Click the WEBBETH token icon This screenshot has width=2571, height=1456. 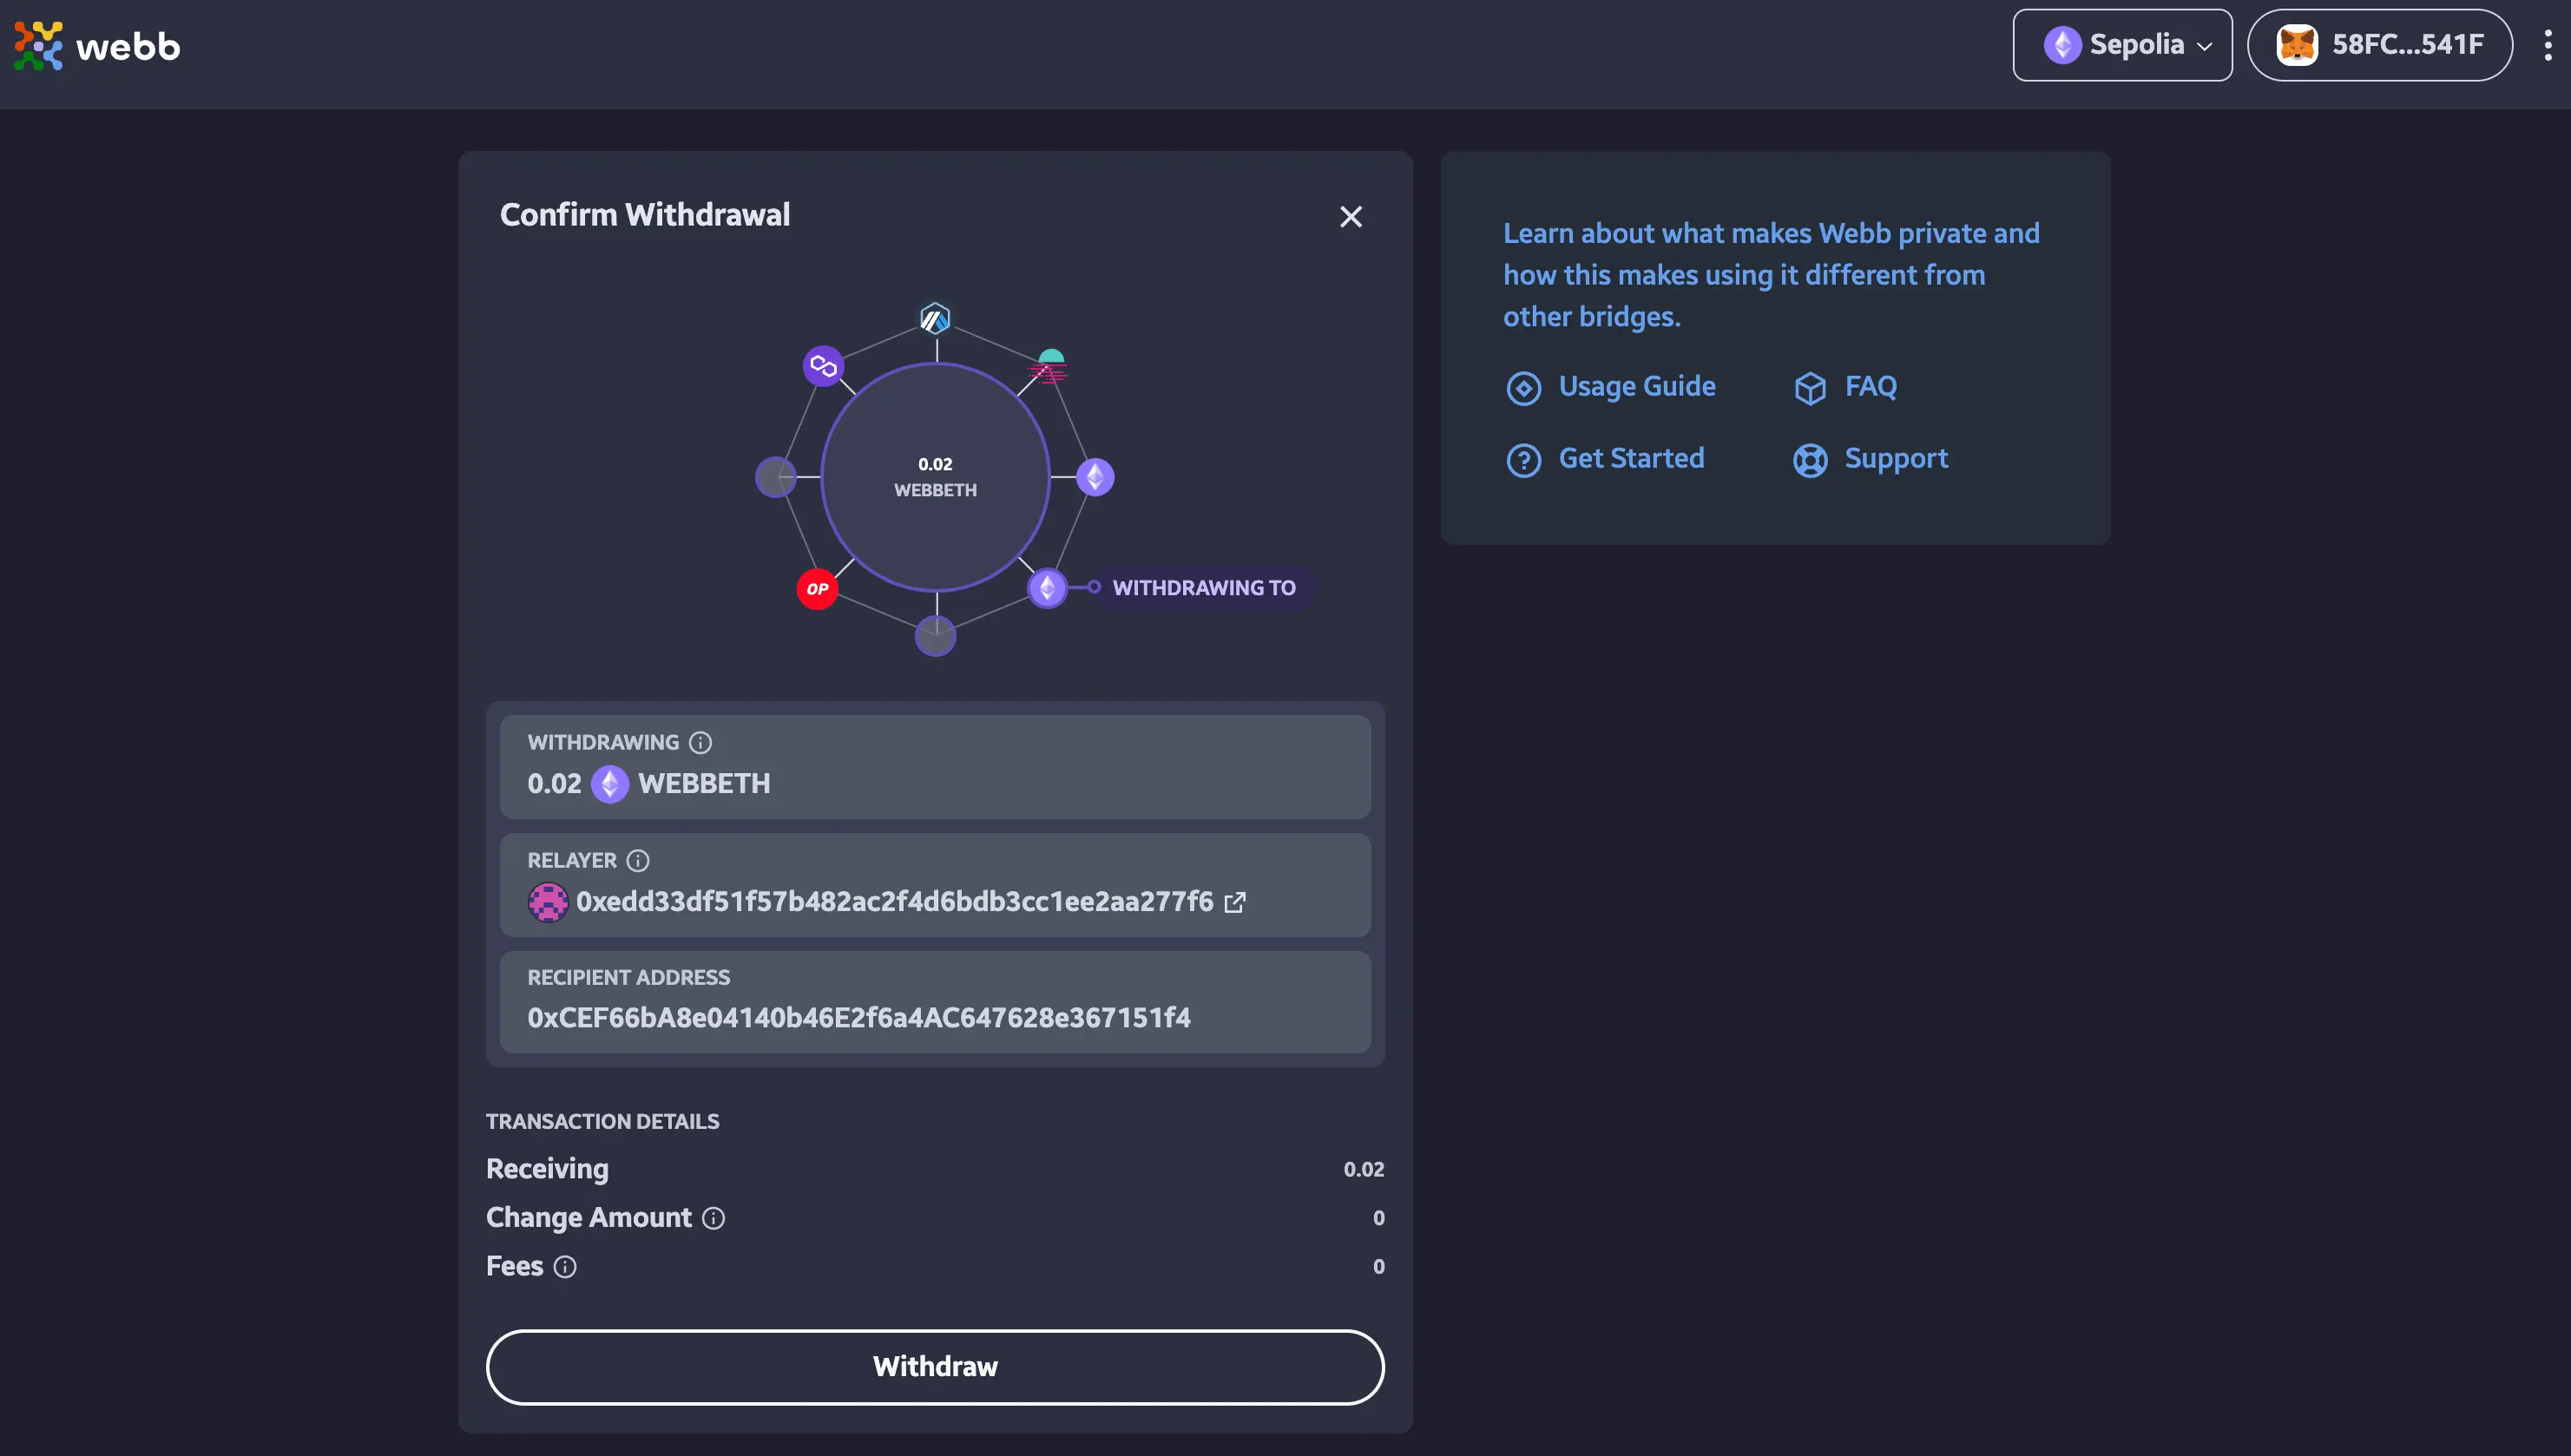pyautogui.click(x=610, y=784)
